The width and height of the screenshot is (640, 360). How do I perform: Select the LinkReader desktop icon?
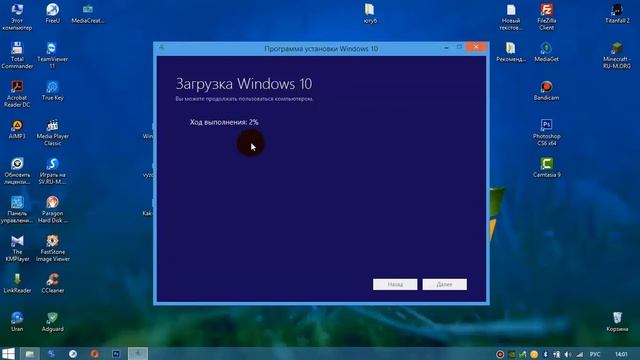tap(17, 283)
